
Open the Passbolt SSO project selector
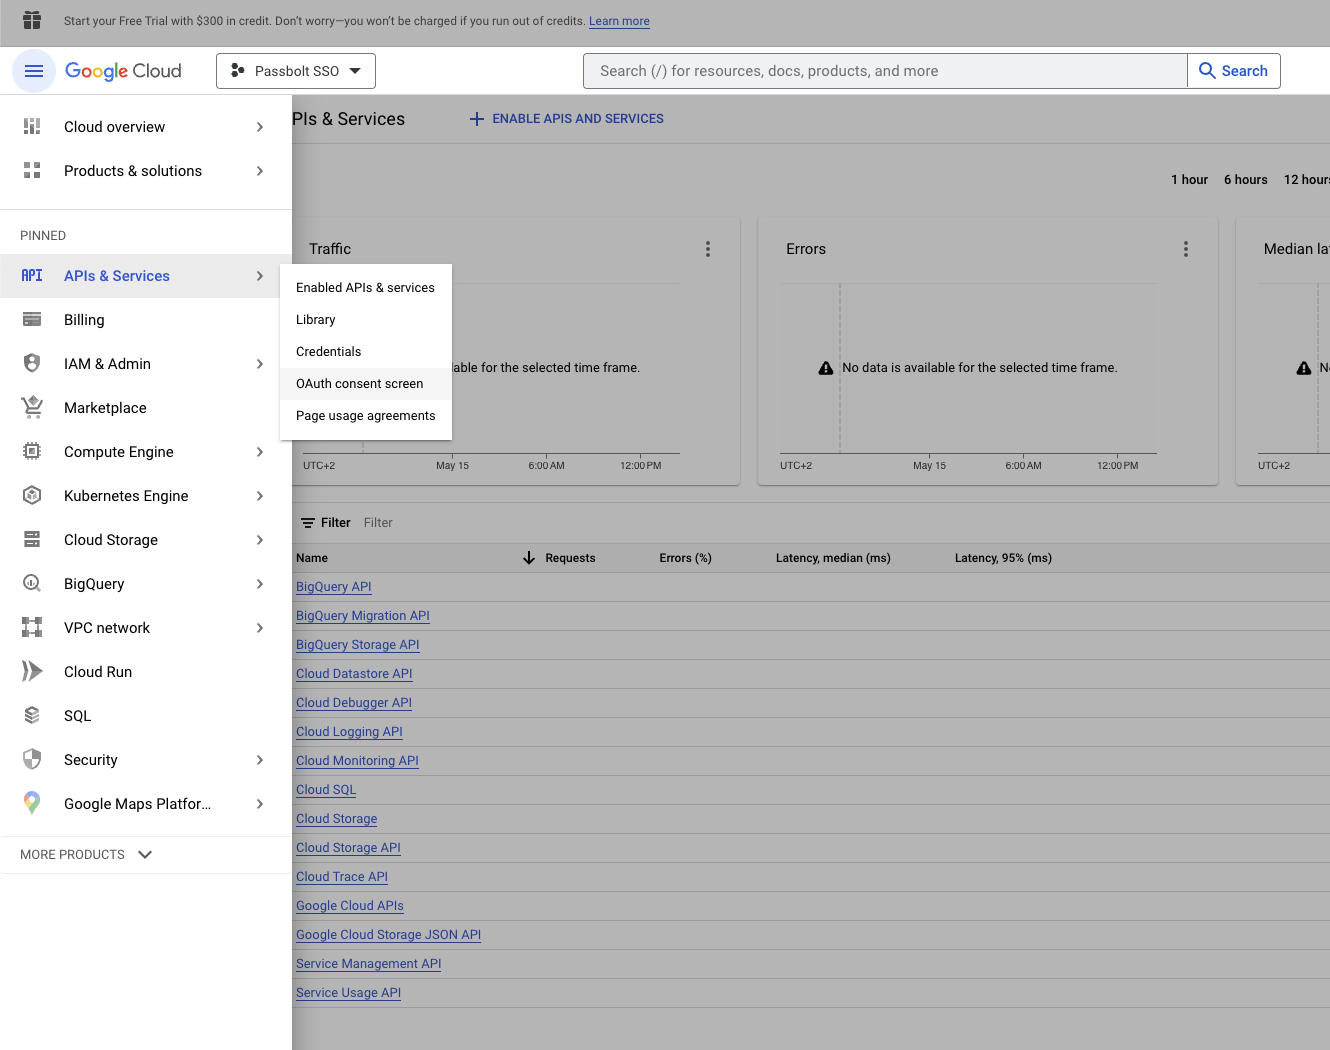tap(296, 71)
